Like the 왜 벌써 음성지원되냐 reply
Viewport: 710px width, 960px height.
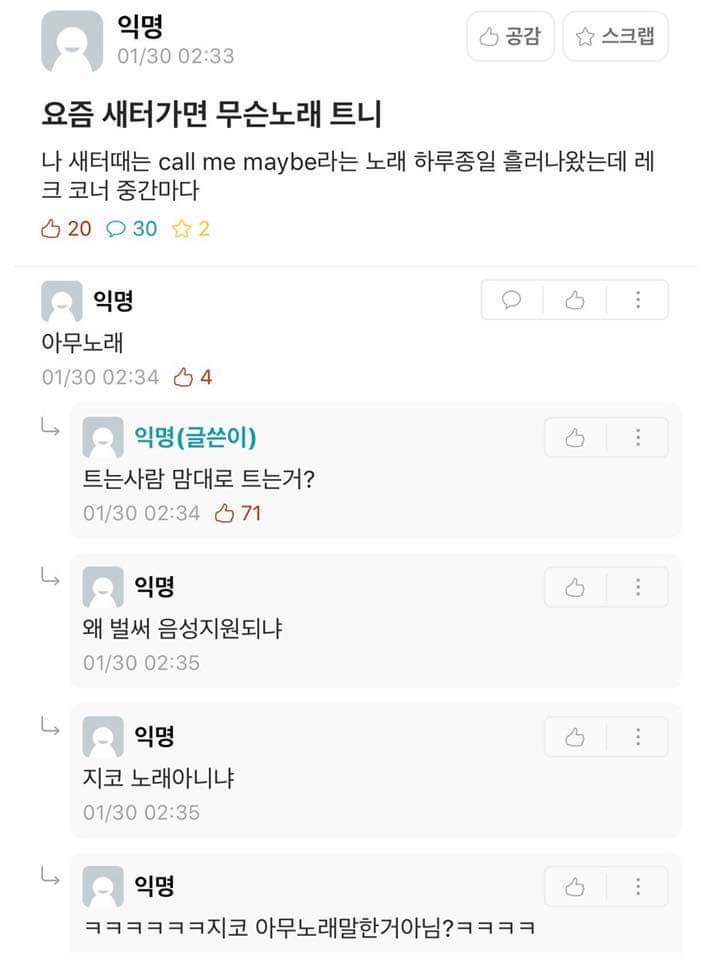(575, 587)
